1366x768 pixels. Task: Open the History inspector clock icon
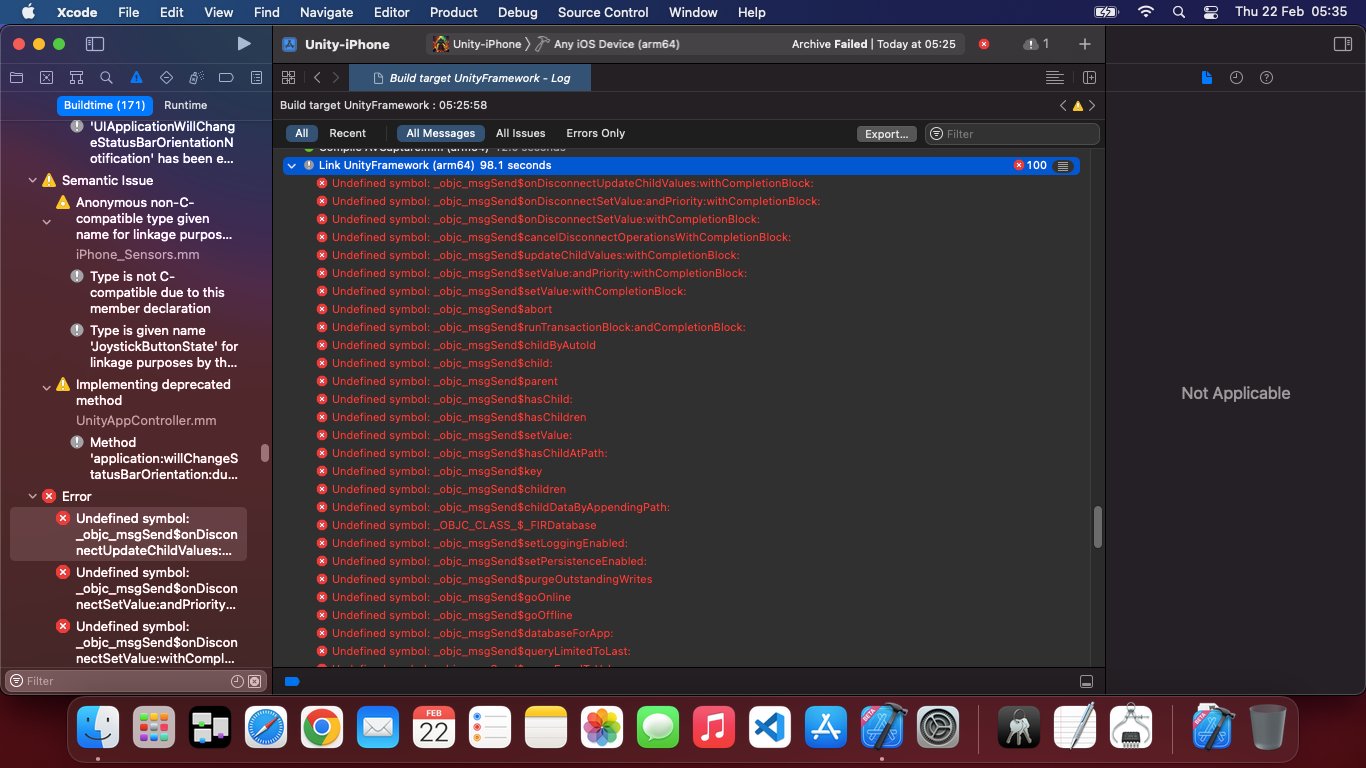click(x=1236, y=78)
